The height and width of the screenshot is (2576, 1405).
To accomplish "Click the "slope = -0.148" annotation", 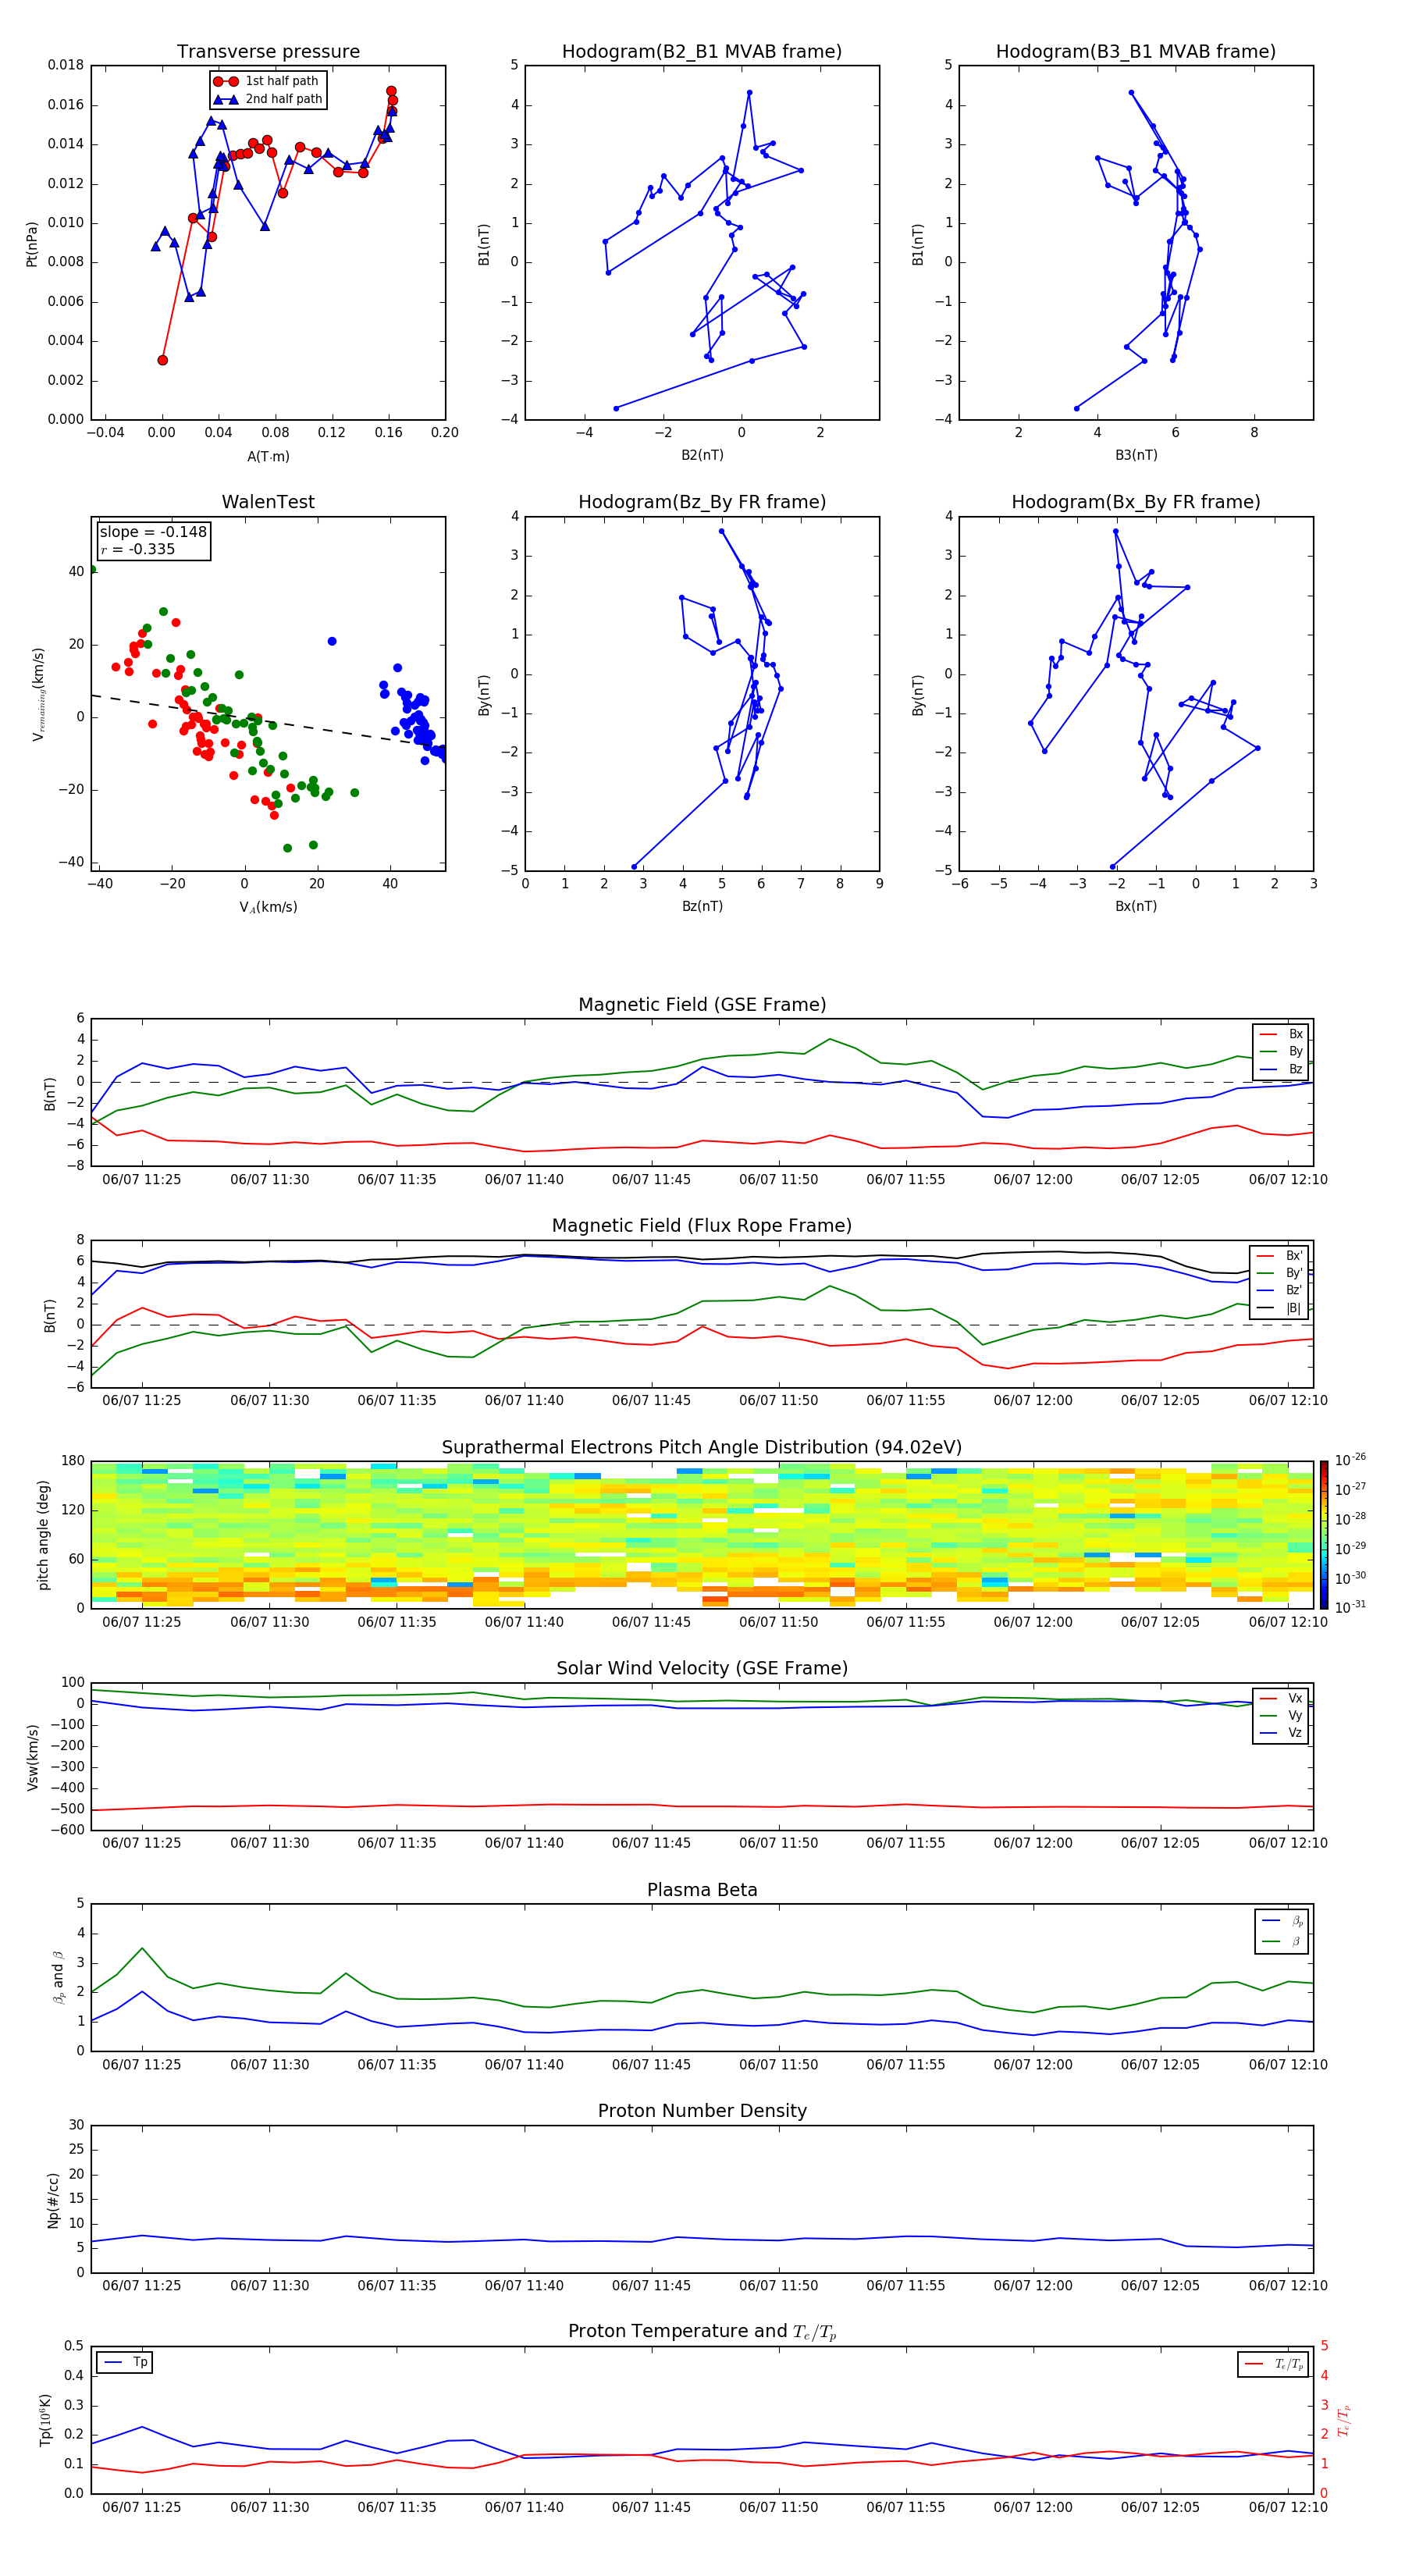I will [153, 532].
